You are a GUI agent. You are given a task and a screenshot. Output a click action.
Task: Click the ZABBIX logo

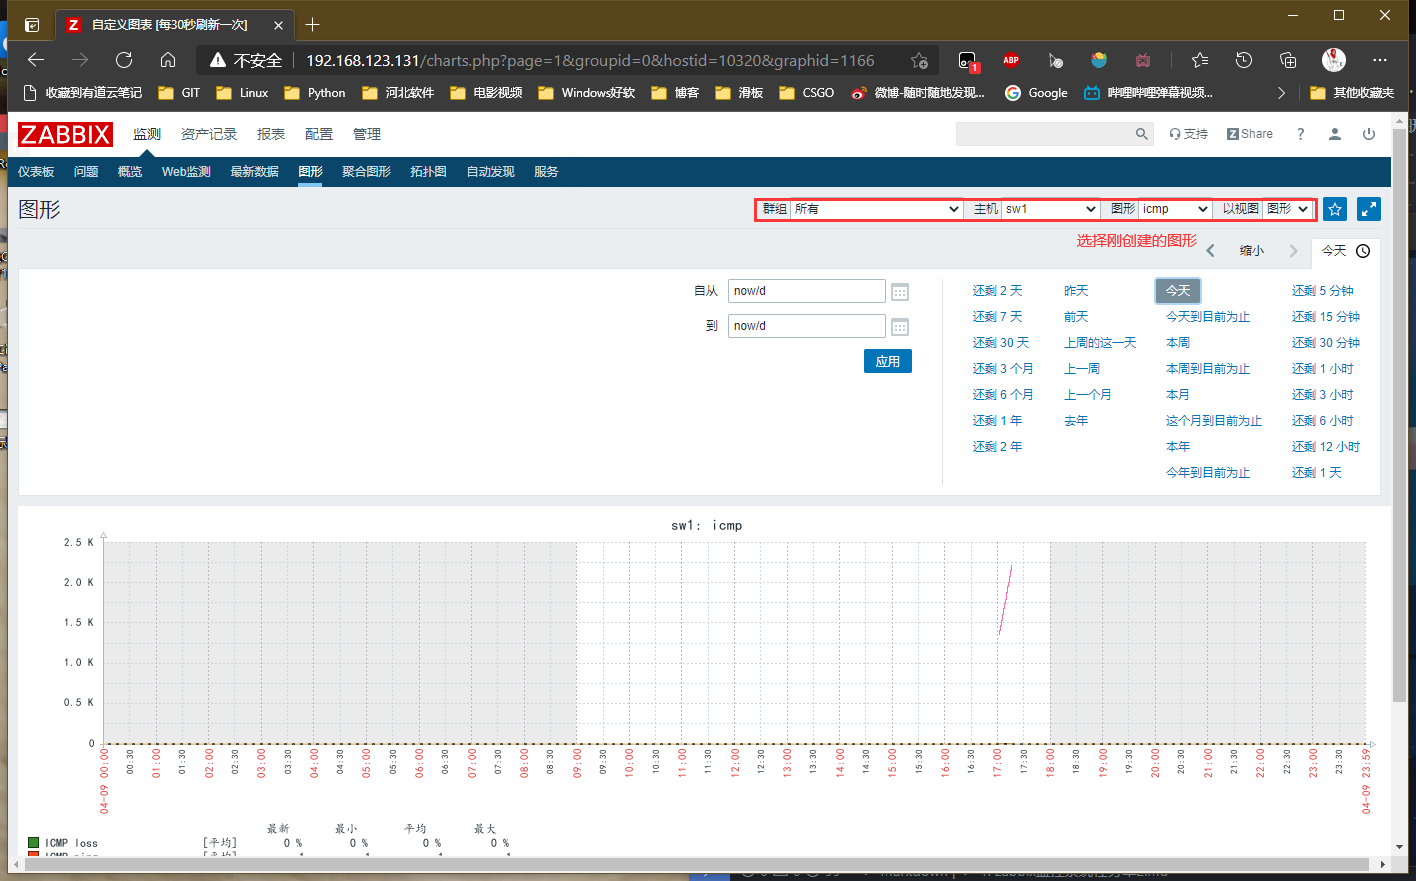click(x=65, y=134)
